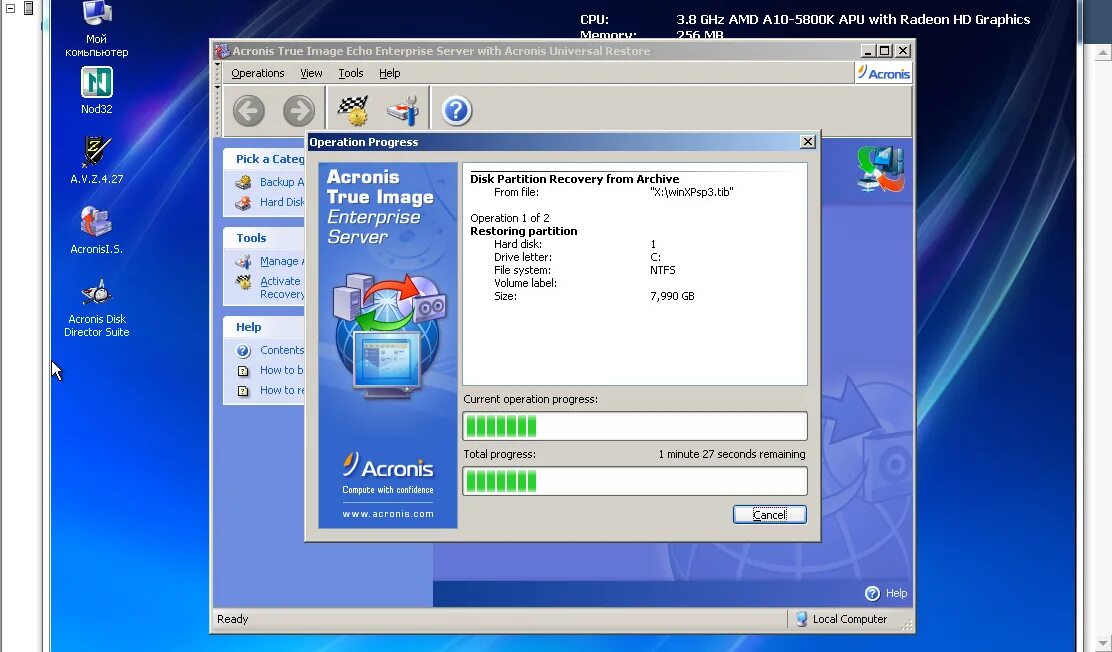Click the Acronis logo in menu bar
Viewport: 1112px width, 652px height.
(x=884, y=73)
